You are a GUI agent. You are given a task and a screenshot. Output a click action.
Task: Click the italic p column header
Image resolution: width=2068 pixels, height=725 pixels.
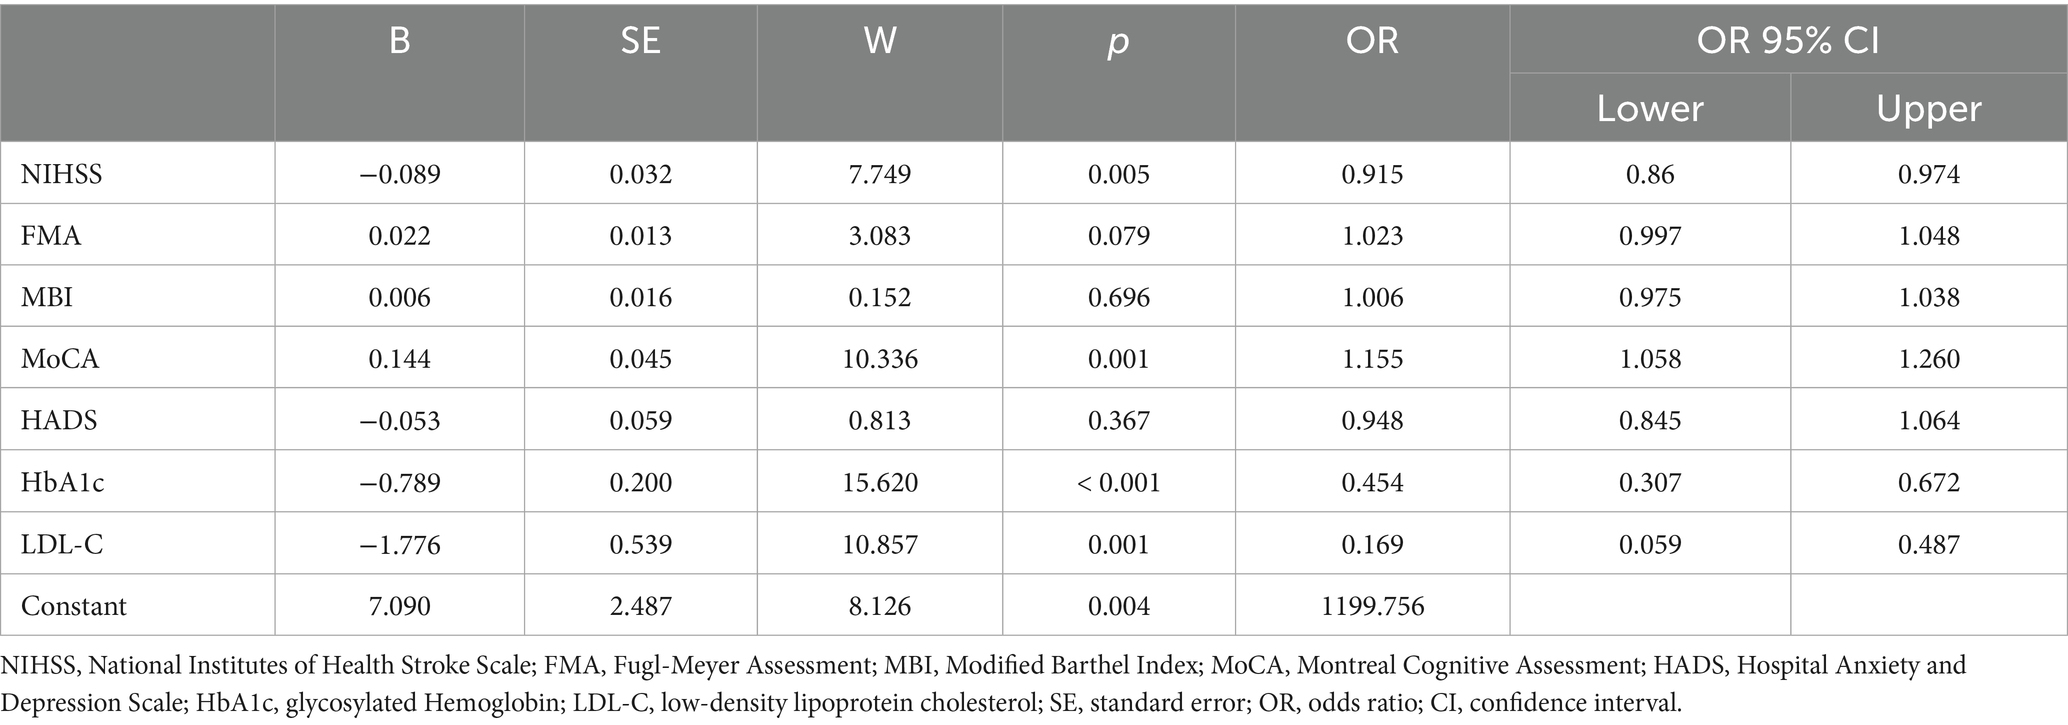pyautogui.click(x=1119, y=42)
